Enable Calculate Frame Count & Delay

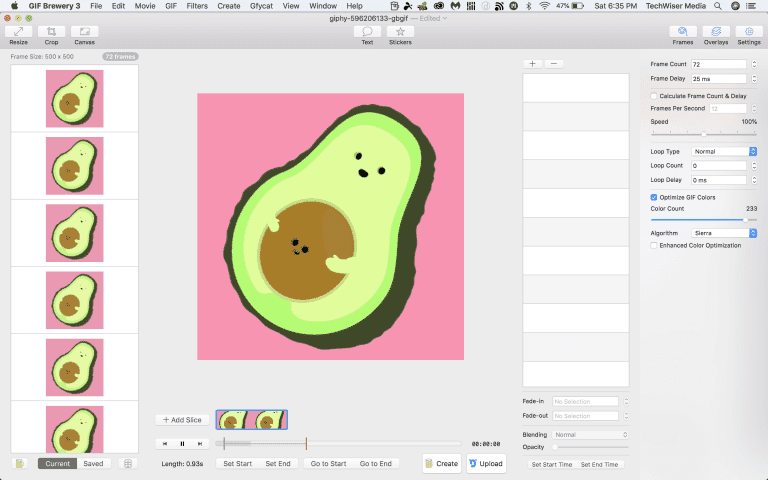pyautogui.click(x=654, y=96)
